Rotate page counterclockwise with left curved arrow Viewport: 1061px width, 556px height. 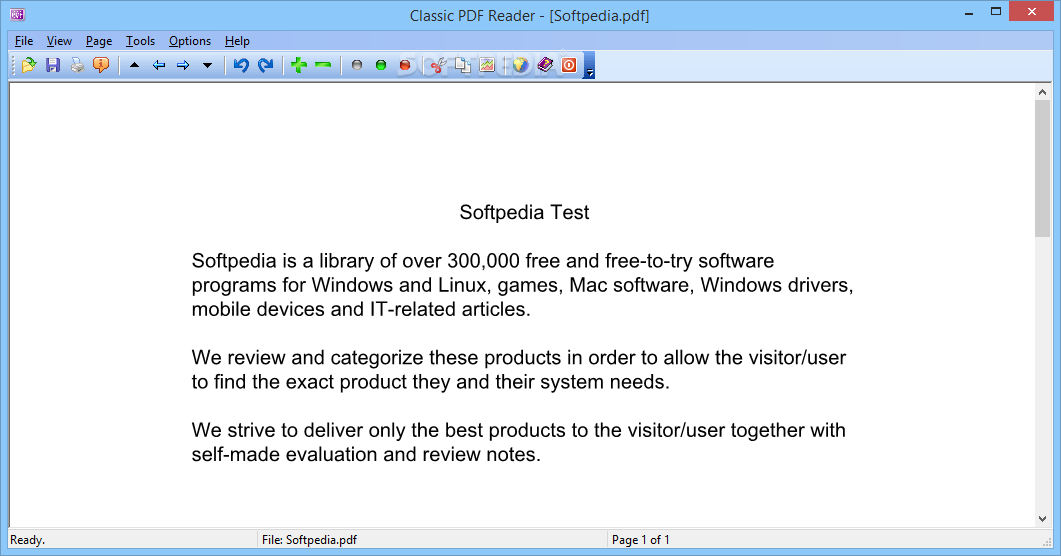coord(241,65)
